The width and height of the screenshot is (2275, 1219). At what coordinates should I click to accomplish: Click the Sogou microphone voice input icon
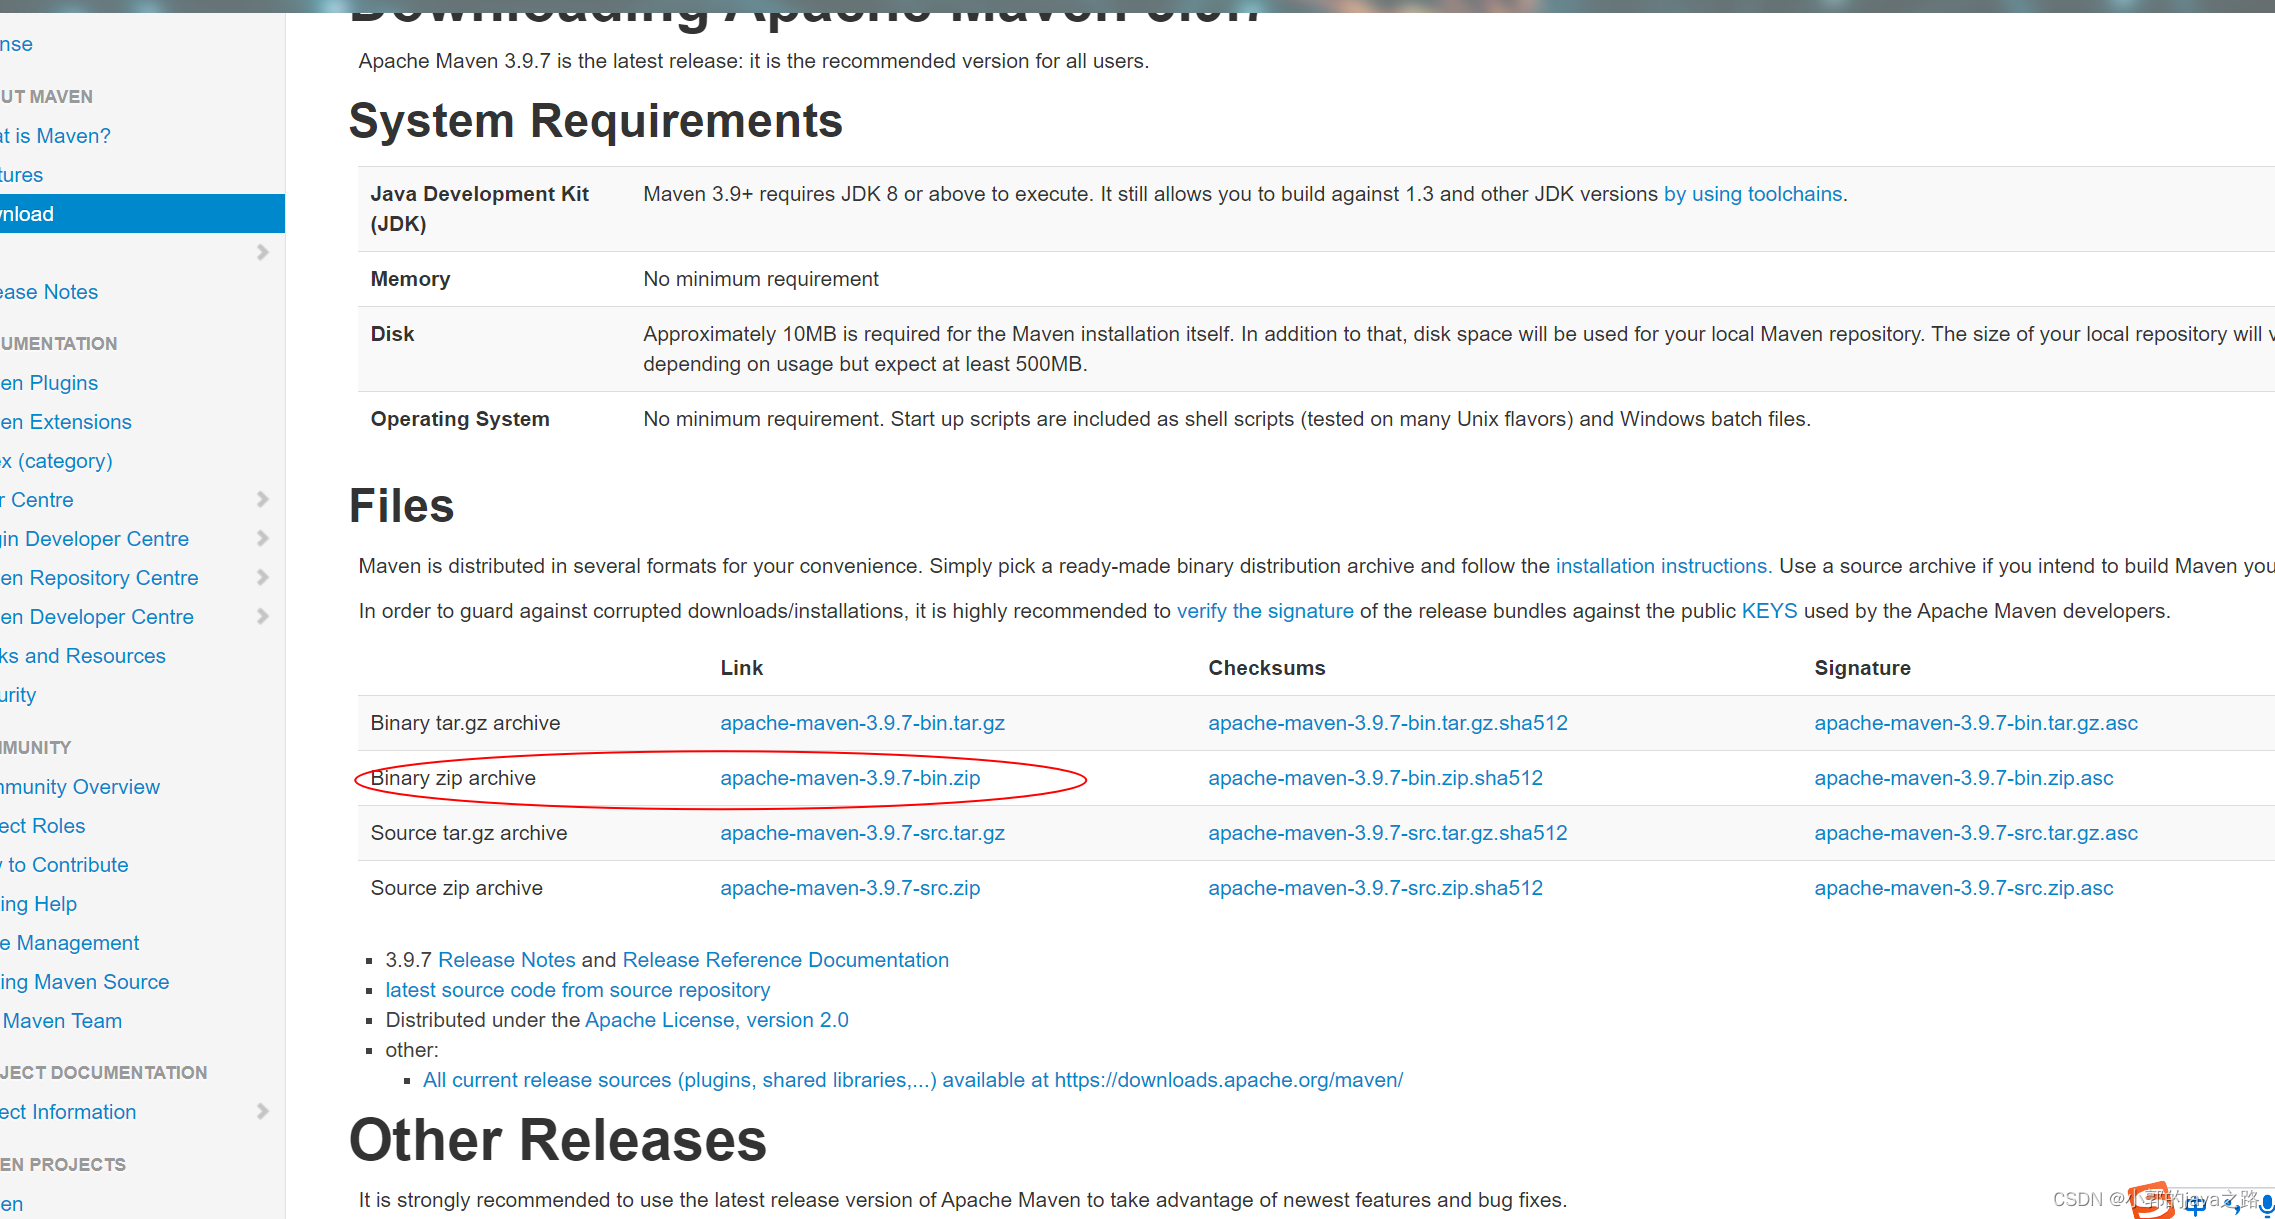point(2266,1207)
